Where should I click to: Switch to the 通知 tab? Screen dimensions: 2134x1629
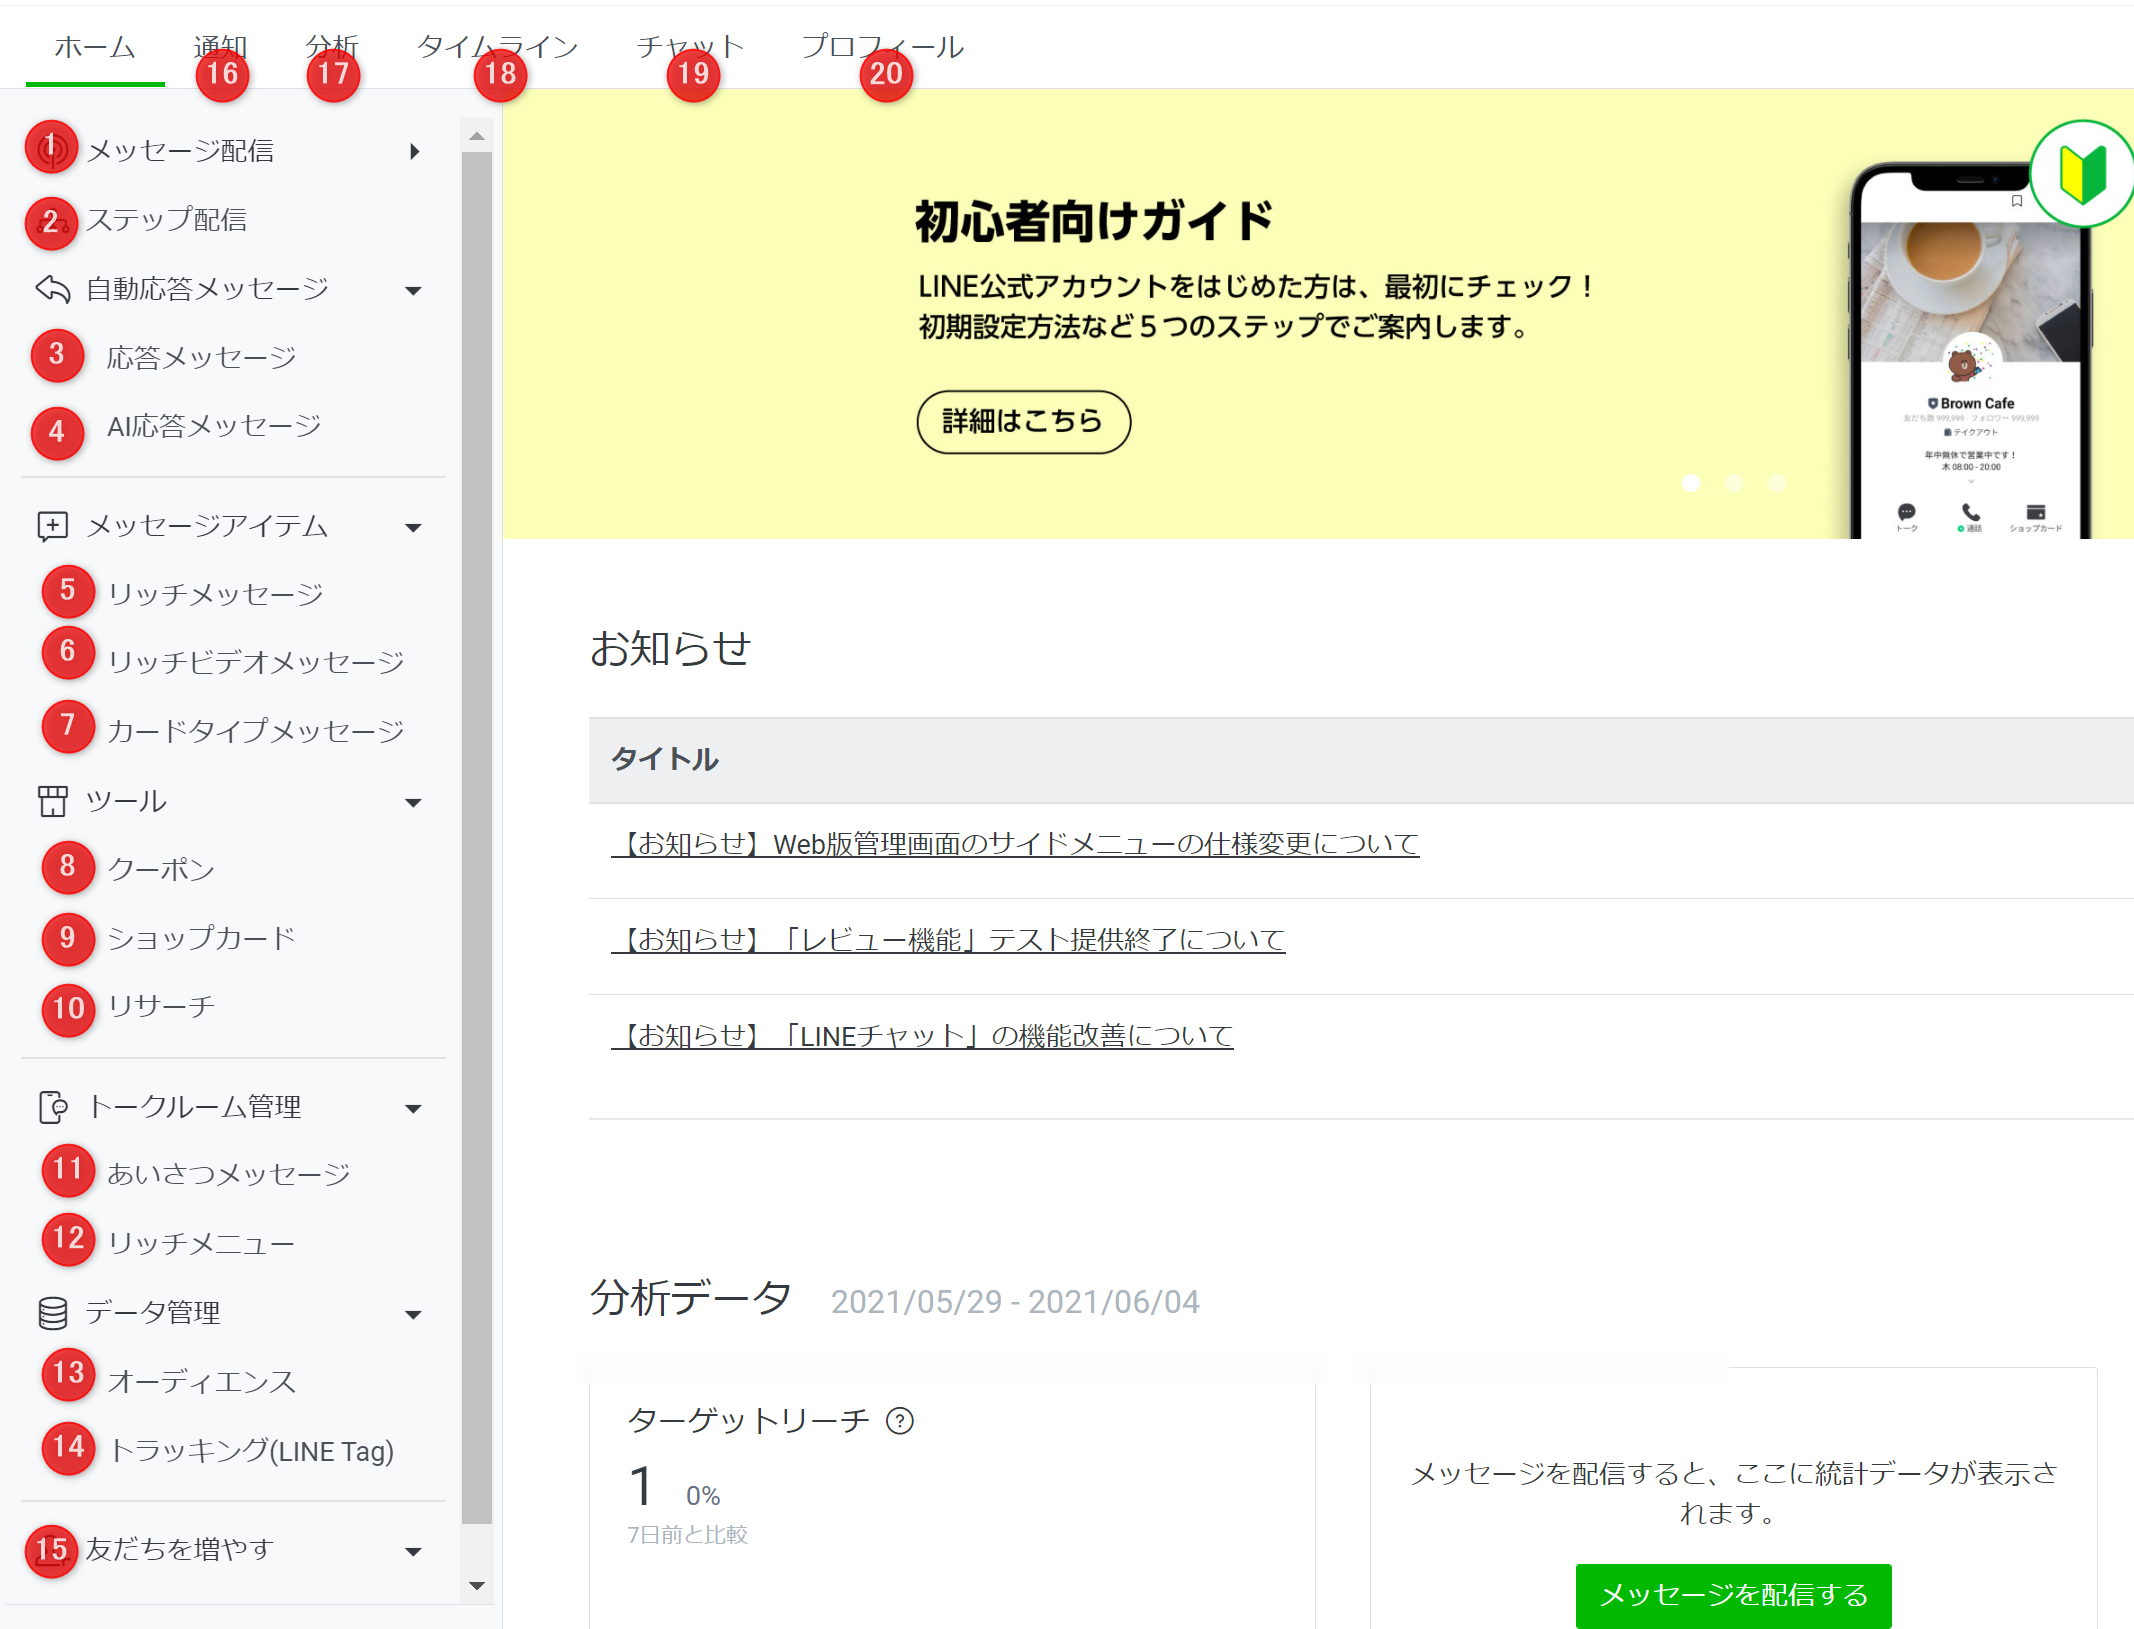220,47
